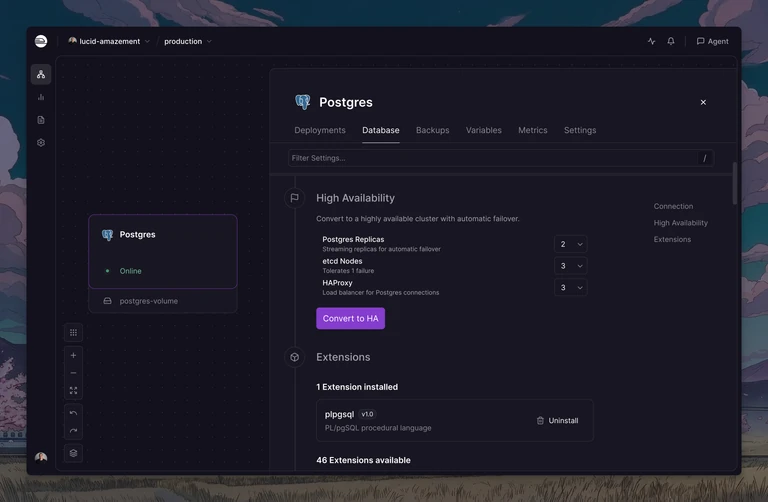
Task: Focus the Filter Settings input field
Action: tap(501, 158)
